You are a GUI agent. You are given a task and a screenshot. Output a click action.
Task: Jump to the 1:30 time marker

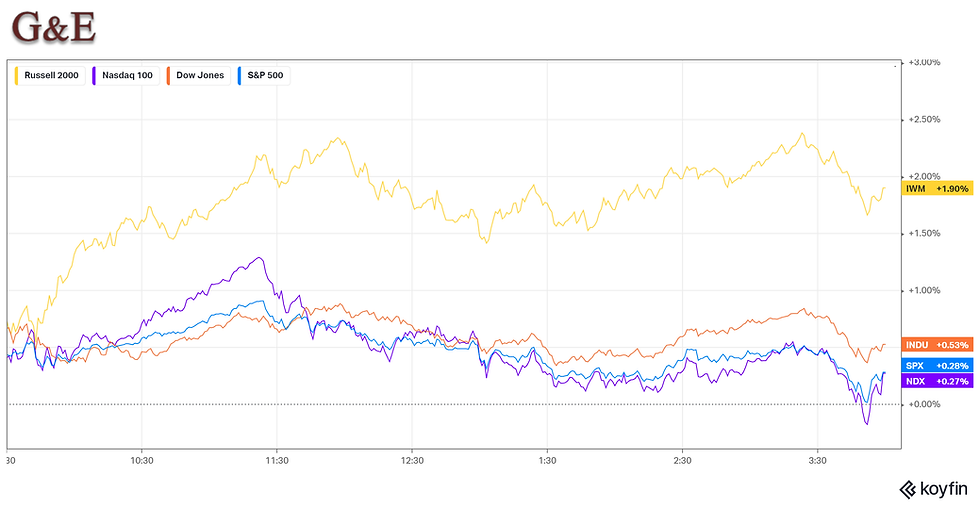point(547,461)
